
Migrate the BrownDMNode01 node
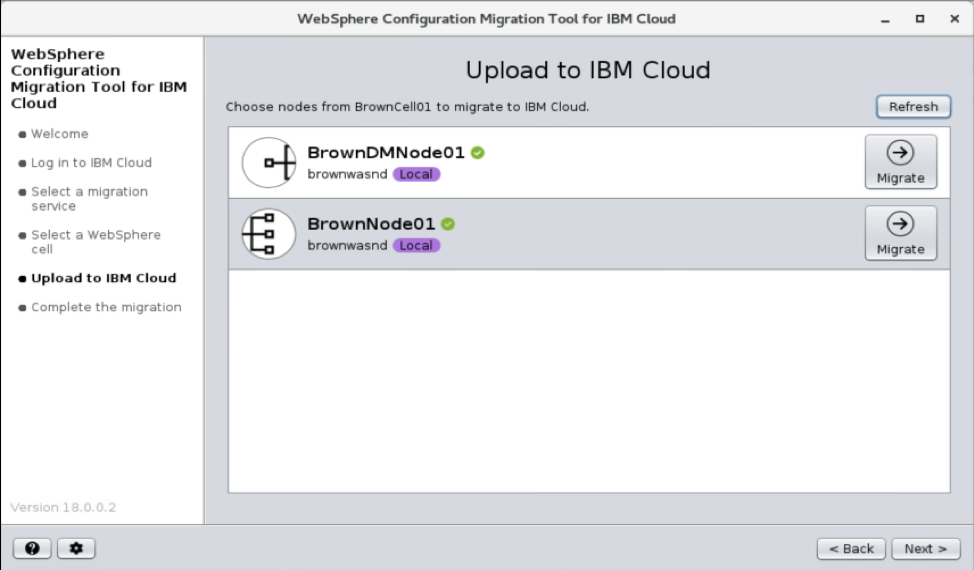(x=900, y=162)
